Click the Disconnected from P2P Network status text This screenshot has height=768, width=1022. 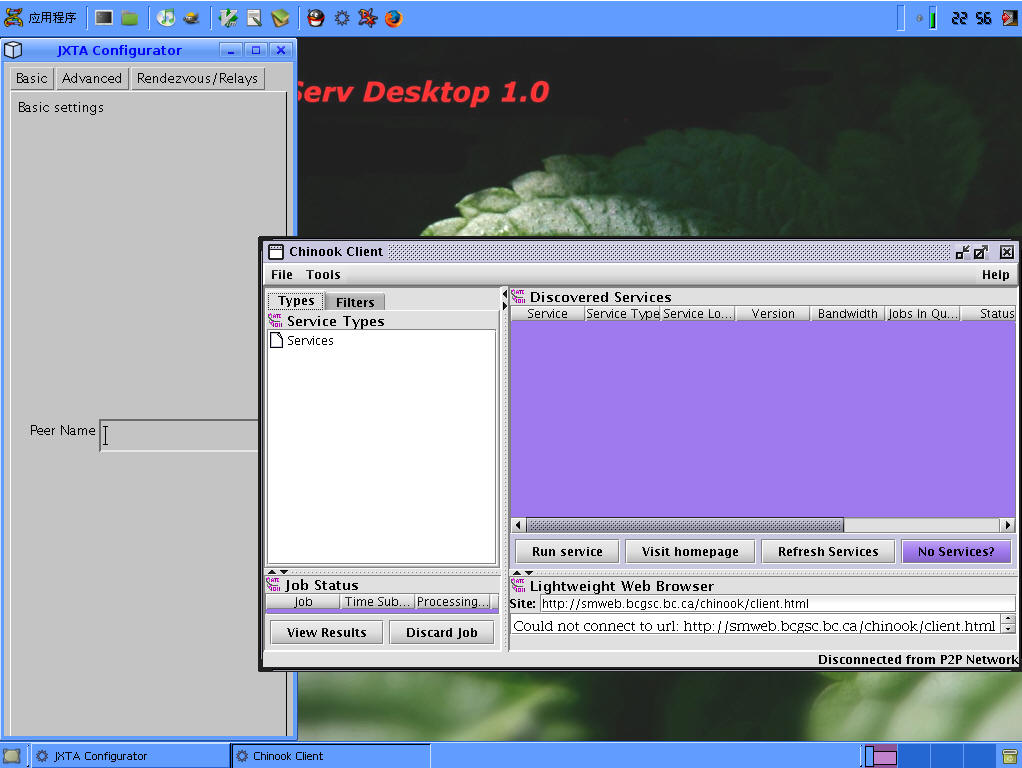pos(918,659)
